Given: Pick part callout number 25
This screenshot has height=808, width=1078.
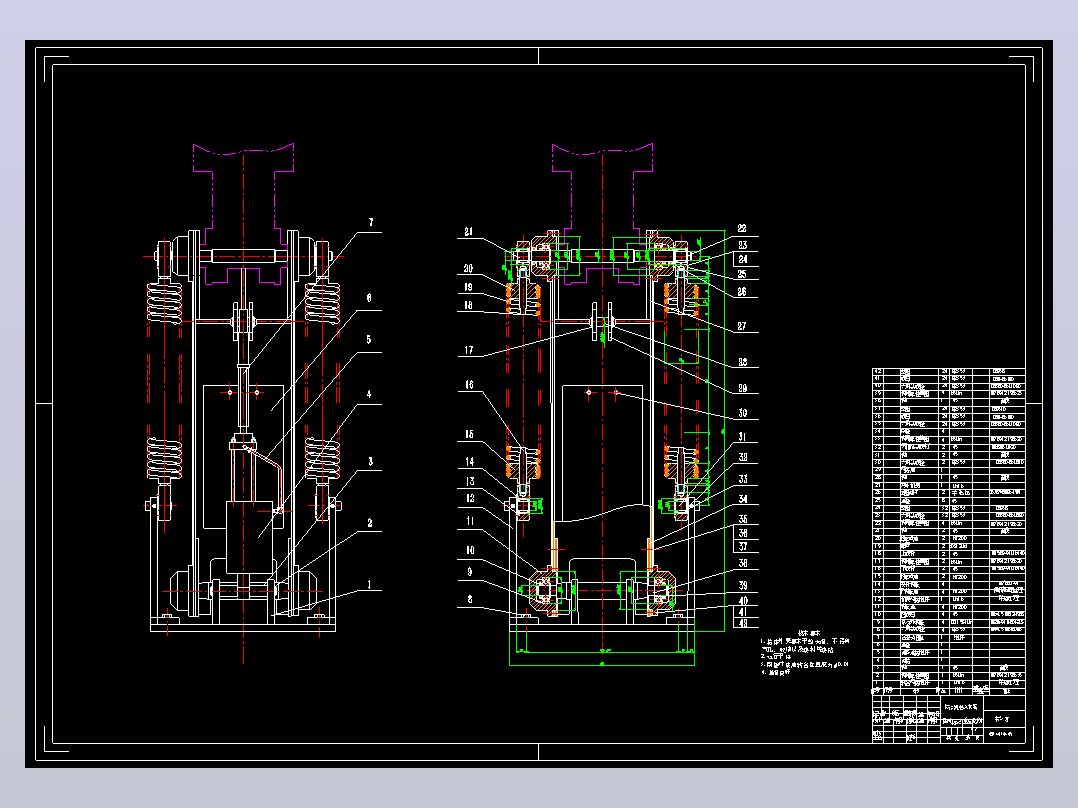Looking at the screenshot, I should (742, 274).
